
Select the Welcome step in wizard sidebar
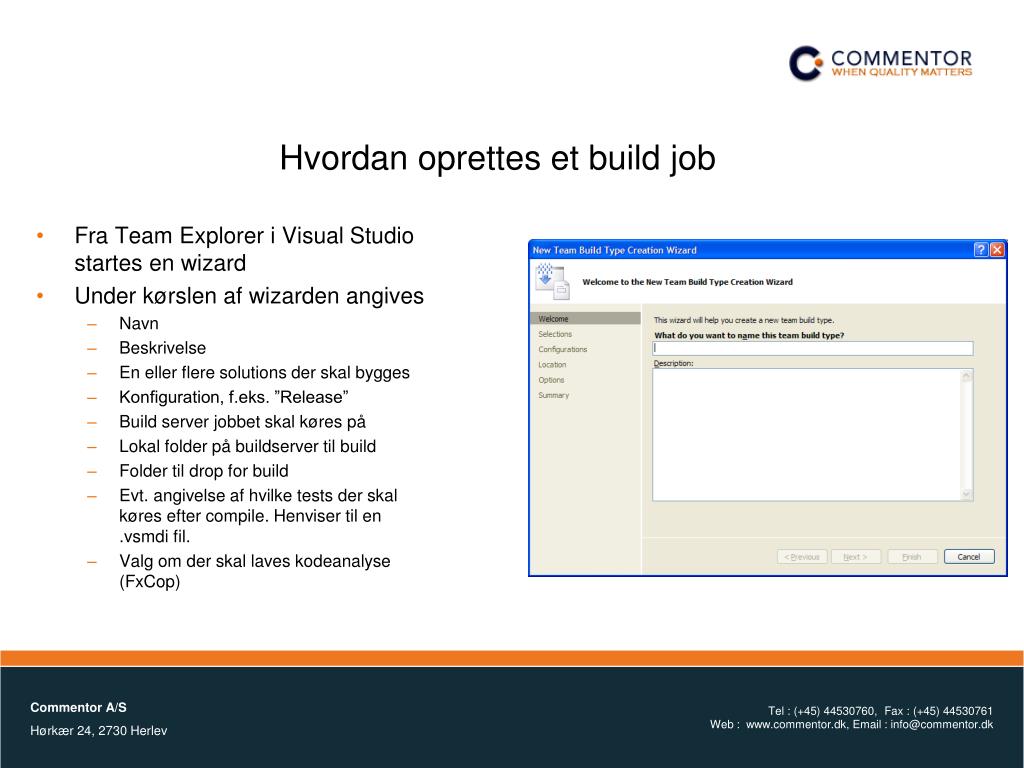pos(585,319)
